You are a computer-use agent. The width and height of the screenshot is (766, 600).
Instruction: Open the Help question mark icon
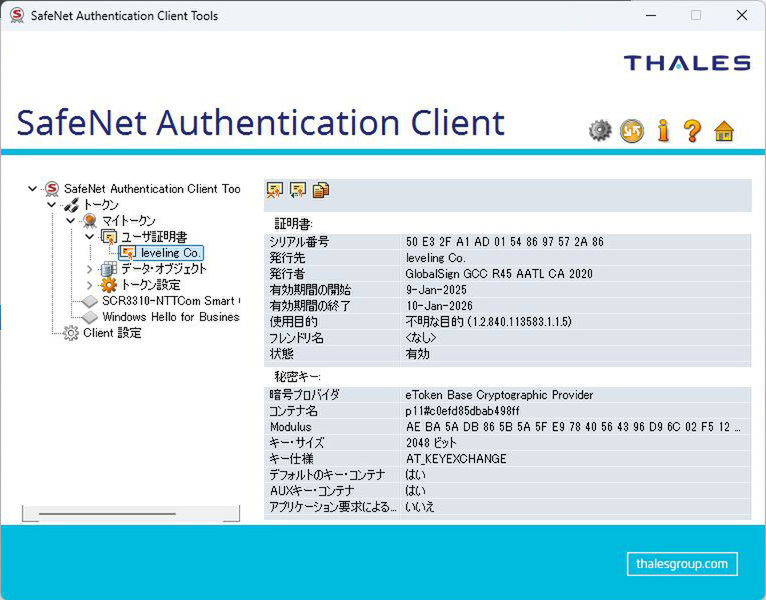pos(692,131)
